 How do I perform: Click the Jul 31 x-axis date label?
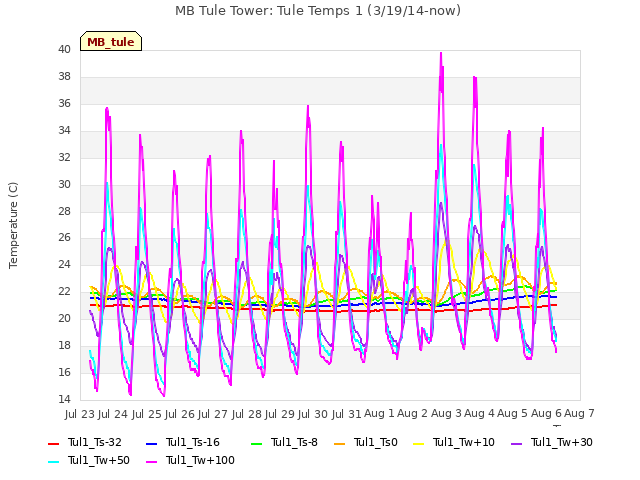pyautogui.click(x=347, y=414)
